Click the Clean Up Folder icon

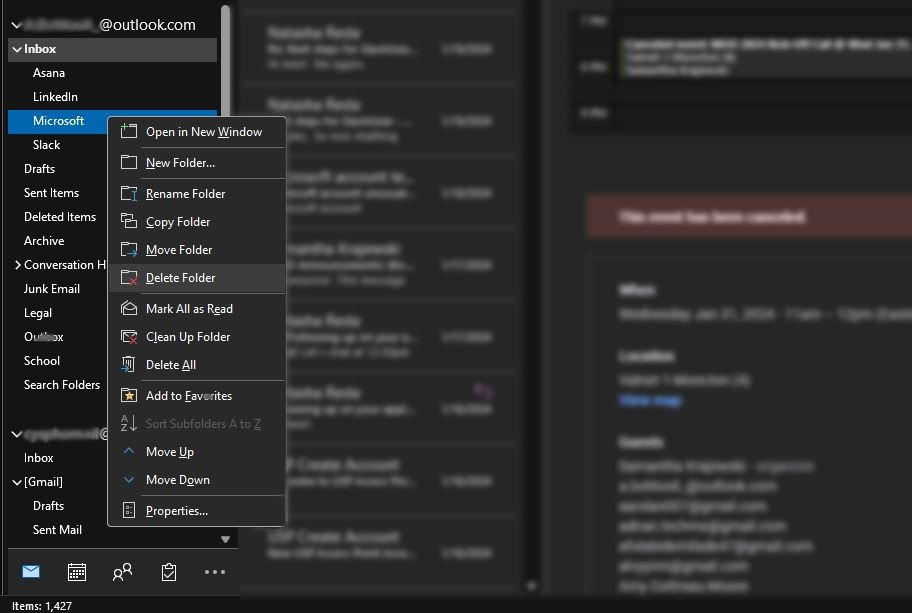(129, 337)
